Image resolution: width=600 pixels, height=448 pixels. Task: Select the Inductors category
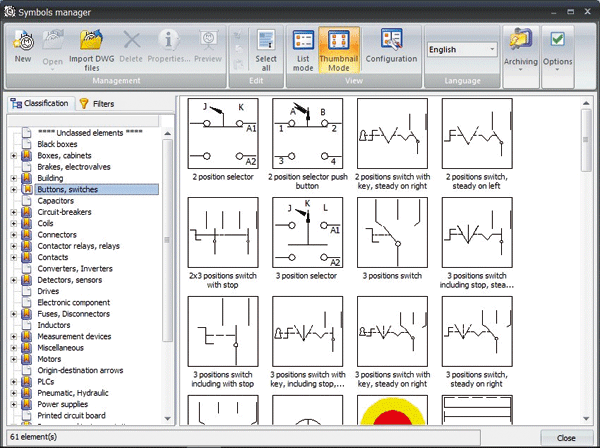click(54, 325)
